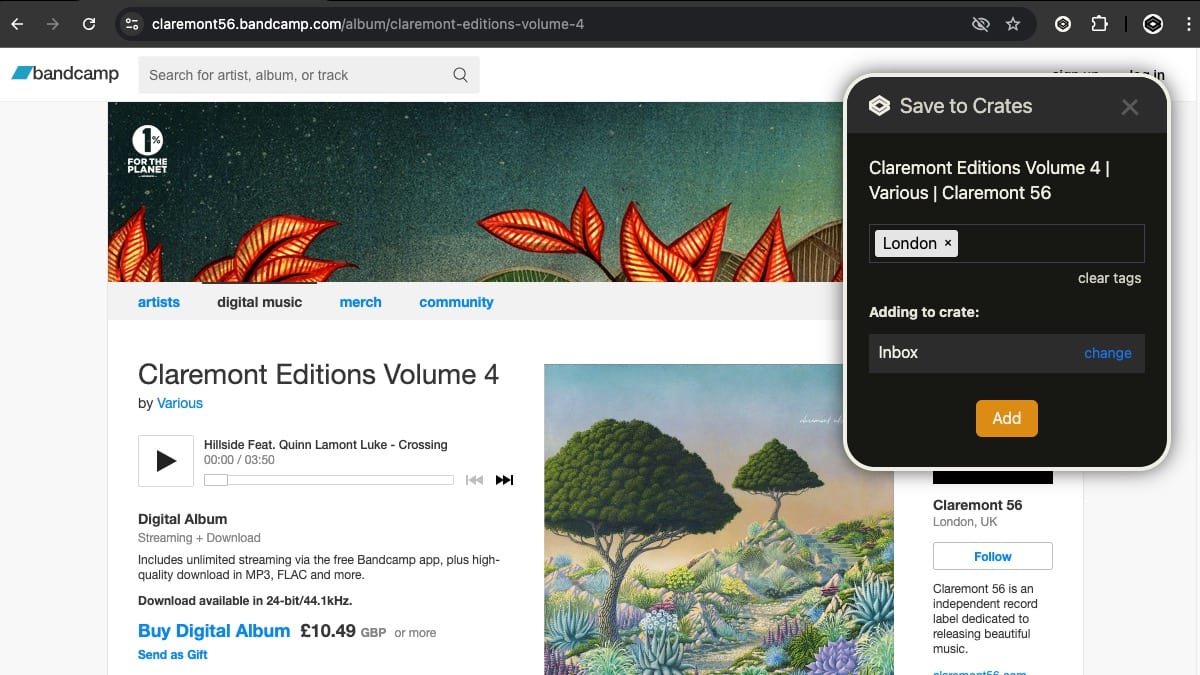Click the Add button
Image resolution: width=1200 pixels, height=675 pixels.
pos(1007,418)
